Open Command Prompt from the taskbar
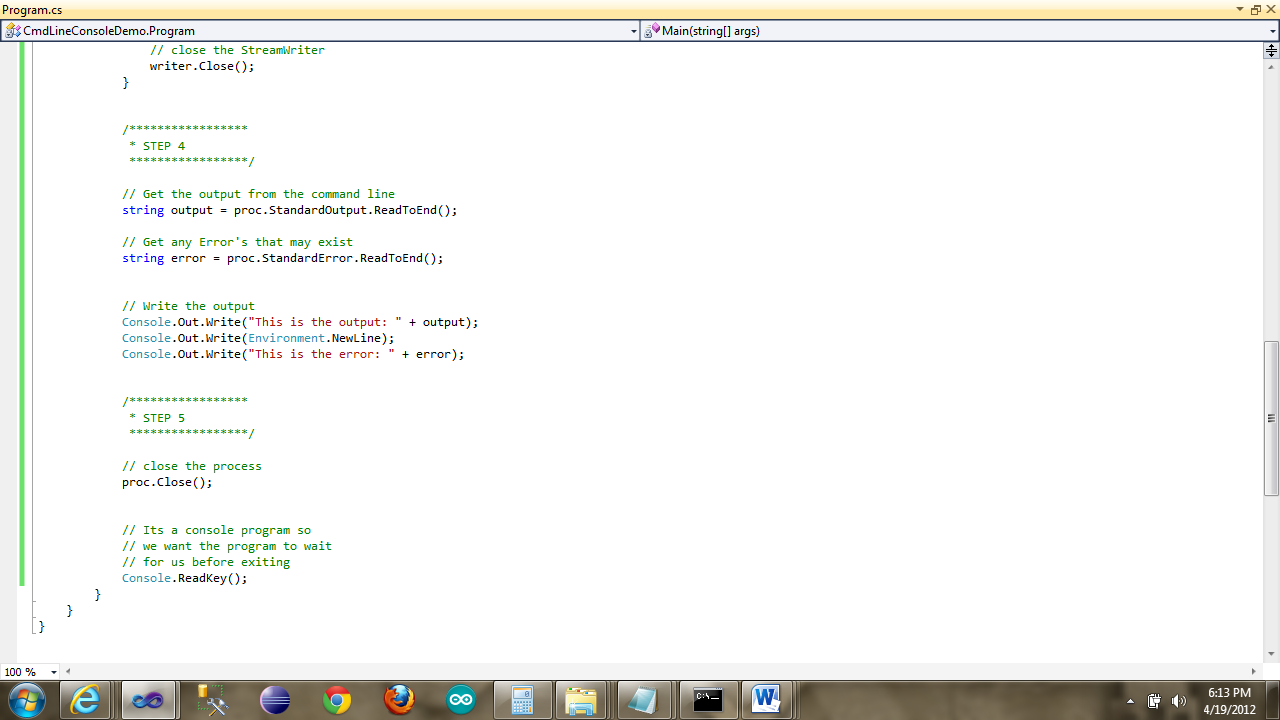The image size is (1280, 720). point(707,700)
